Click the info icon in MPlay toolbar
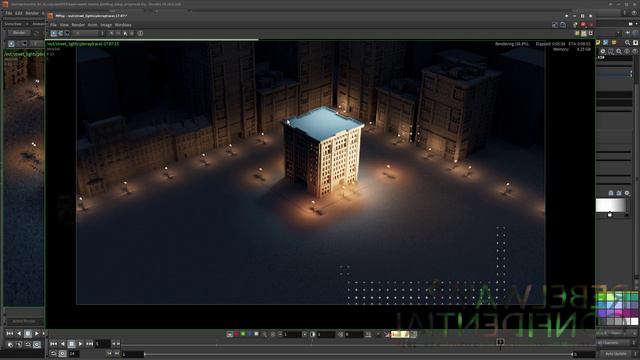 tap(140, 33)
